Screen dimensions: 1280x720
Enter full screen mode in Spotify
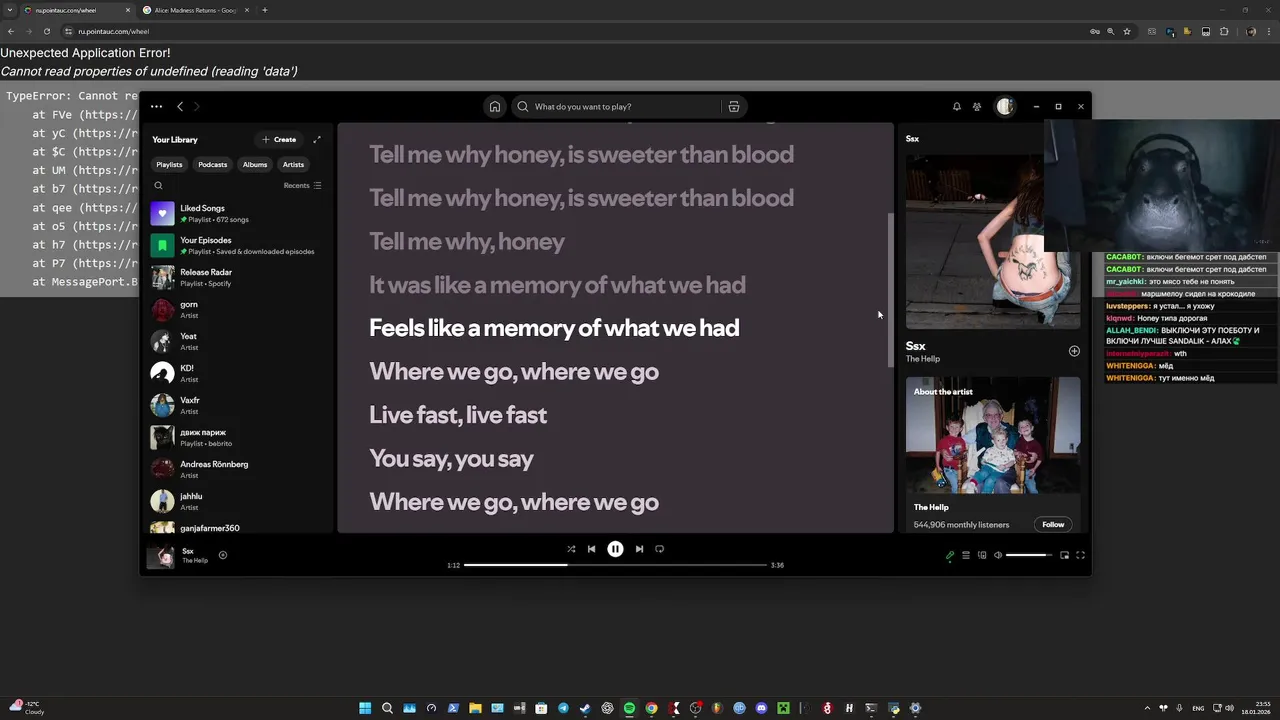(x=1080, y=555)
